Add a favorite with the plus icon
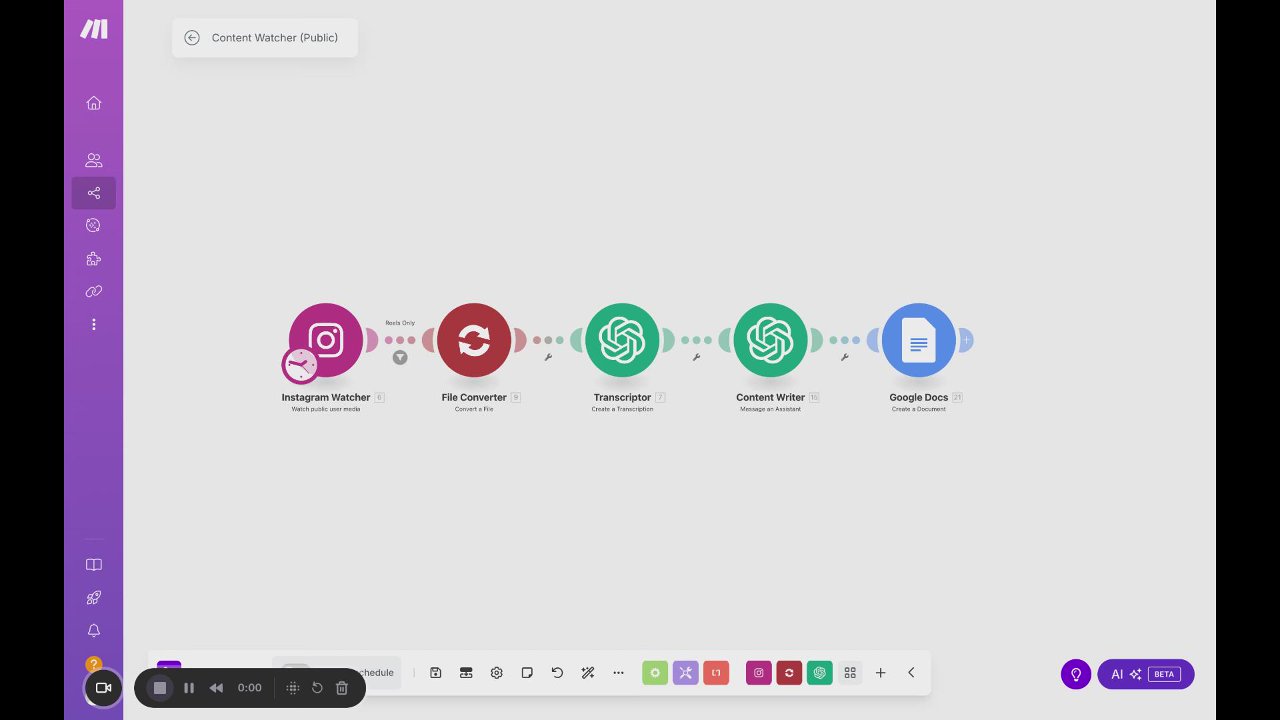 881,673
